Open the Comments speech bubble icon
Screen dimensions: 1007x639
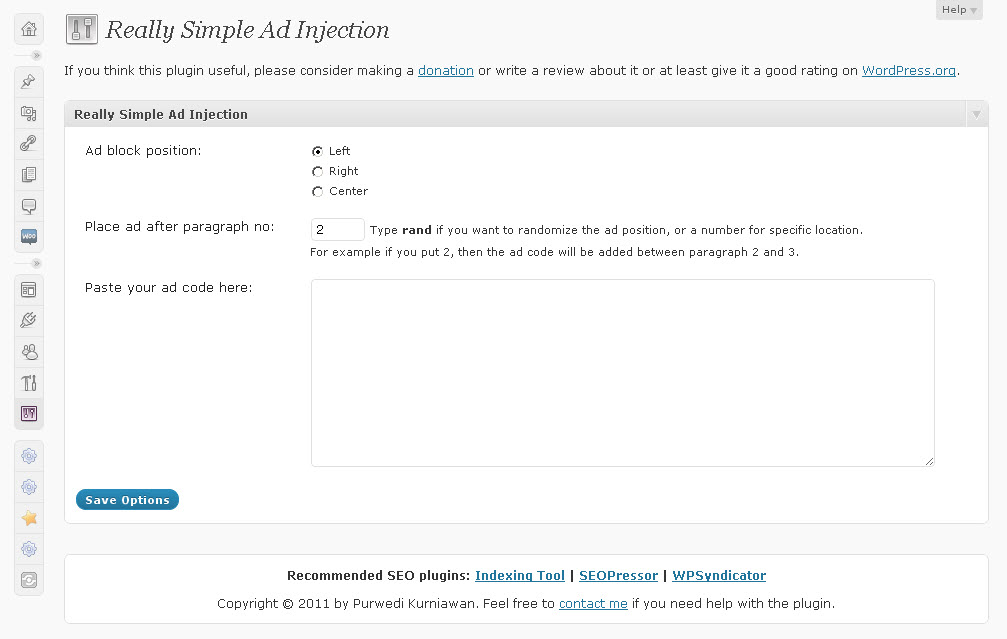tap(29, 206)
